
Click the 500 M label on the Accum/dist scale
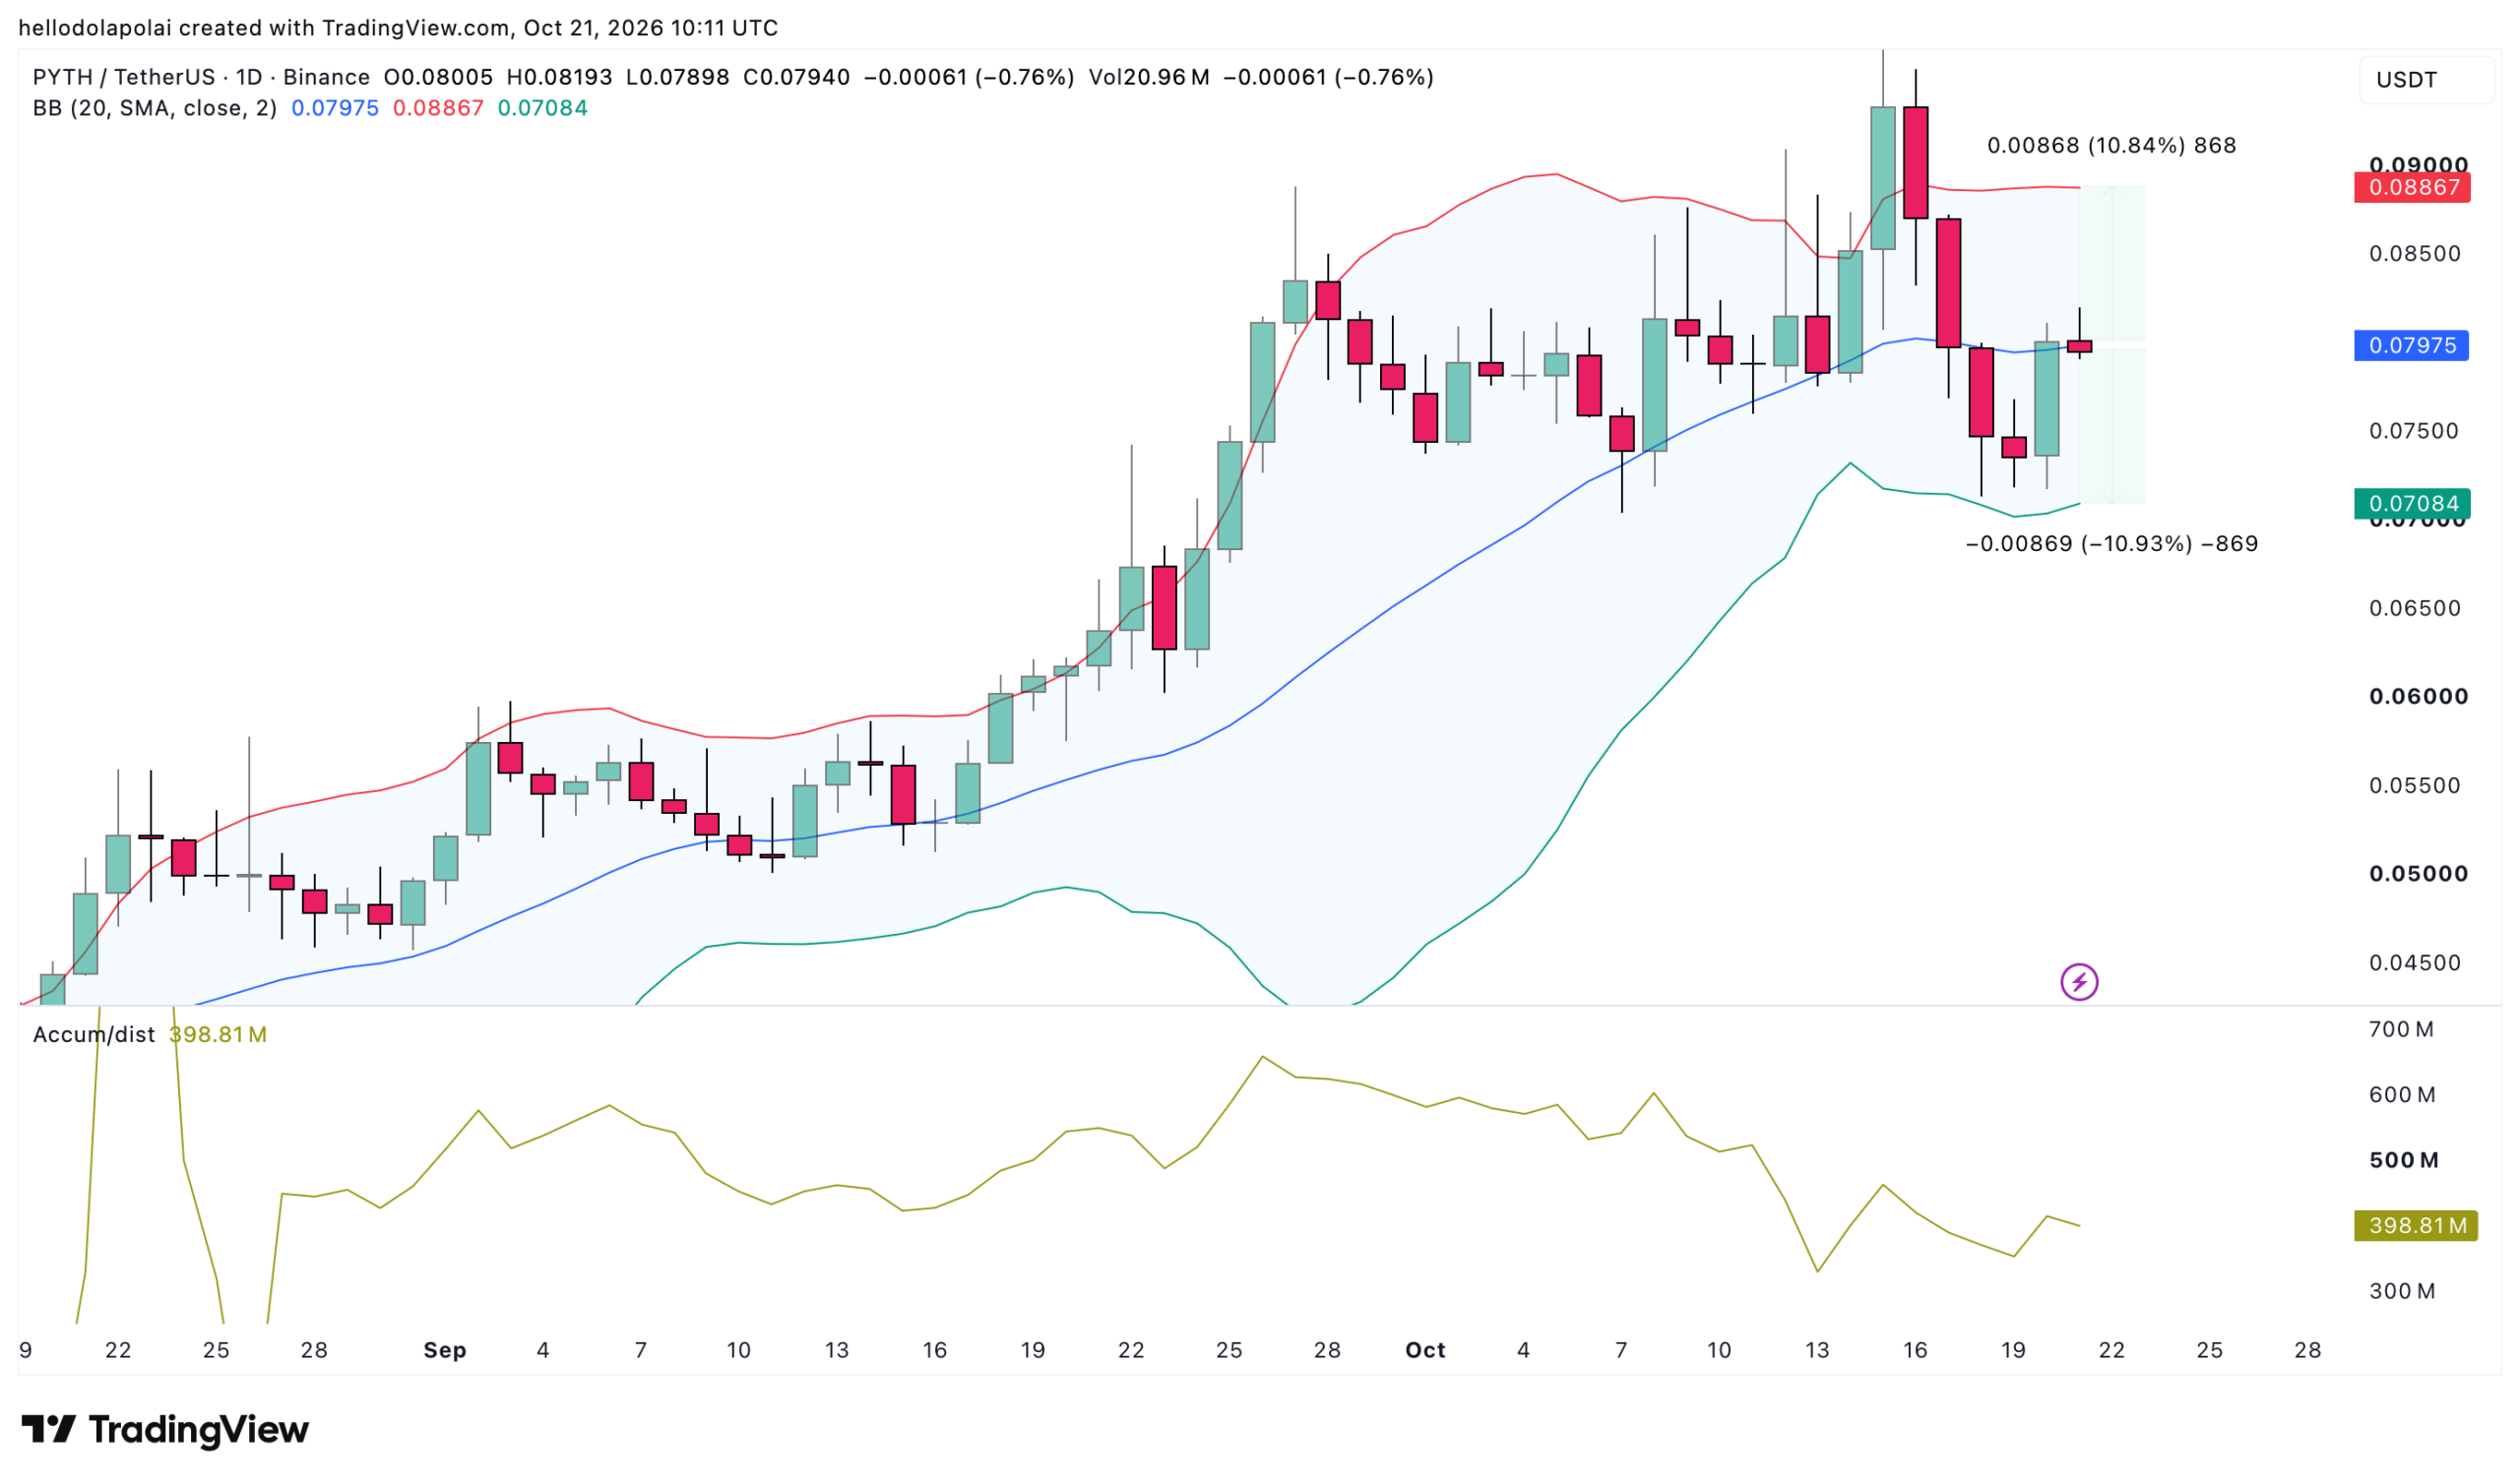point(2403,1160)
